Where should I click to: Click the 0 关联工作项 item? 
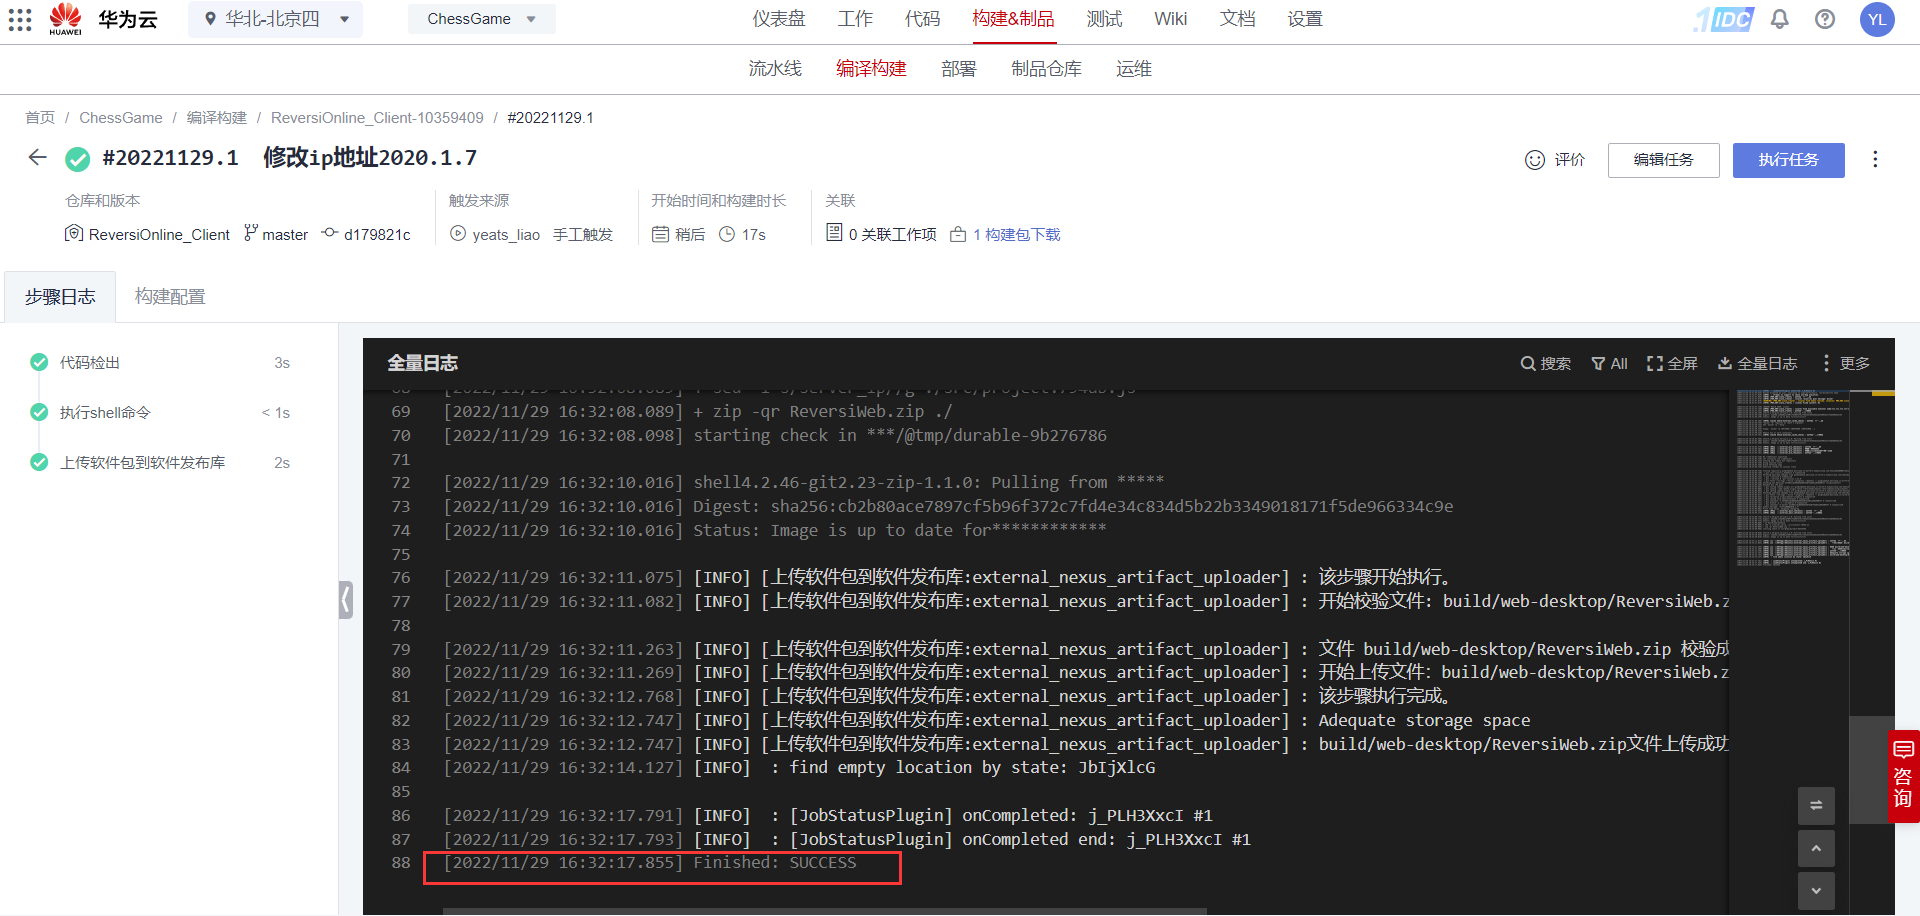881,234
